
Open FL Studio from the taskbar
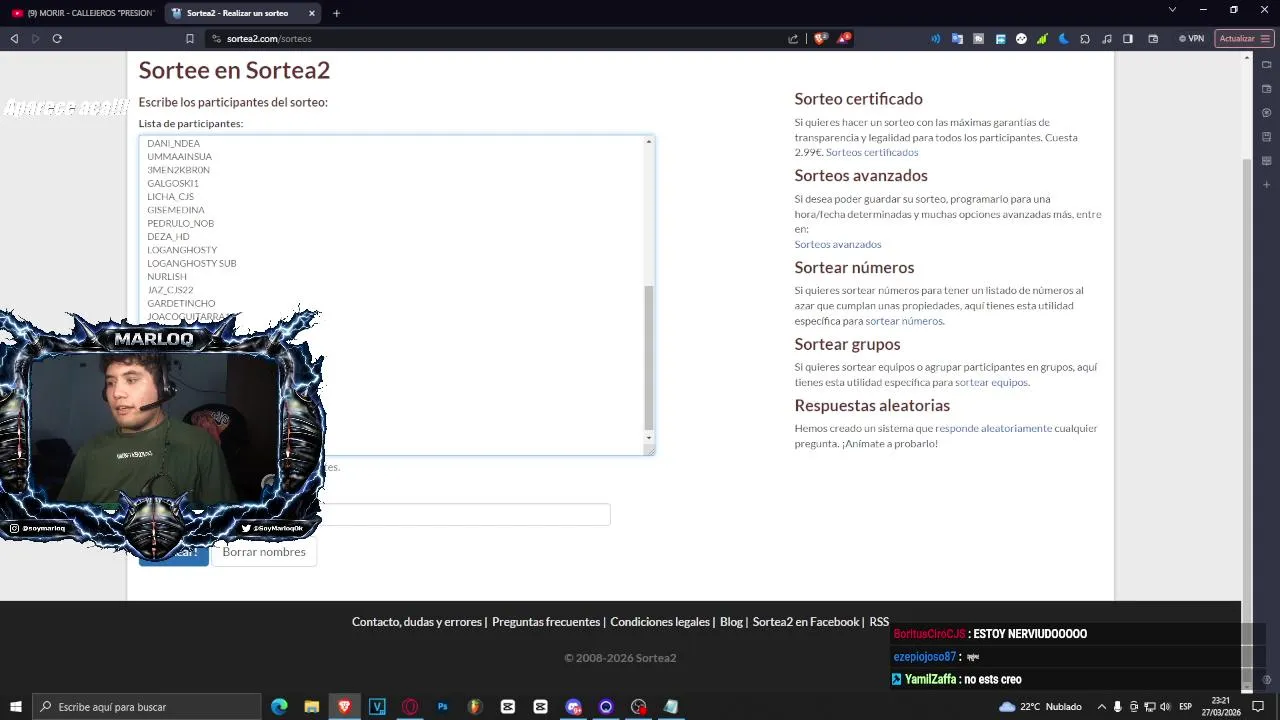click(x=475, y=707)
